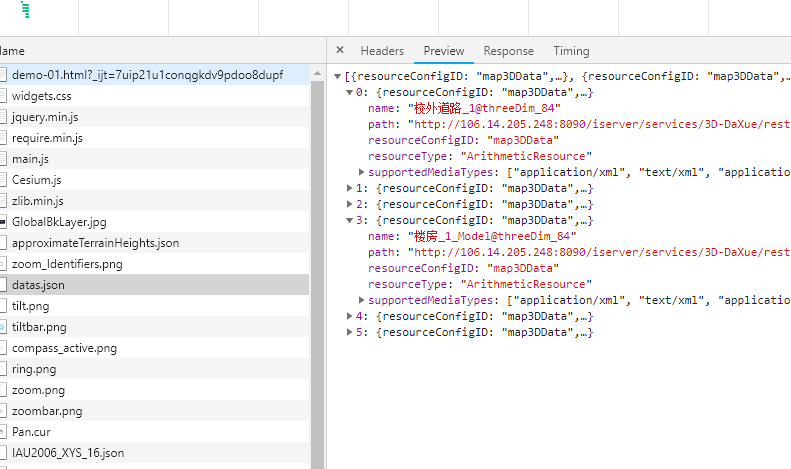Select GlobalBkLayer.jpg request
791x469 pixels.
click(x=154, y=222)
